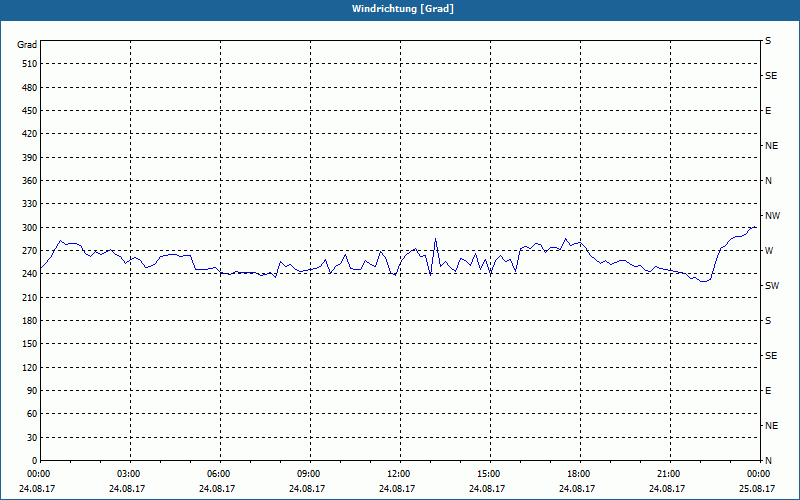The width and height of the screenshot is (800, 500).
Task: Pick the 30 tick label on the left axis
Action: (x=32, y=438)
